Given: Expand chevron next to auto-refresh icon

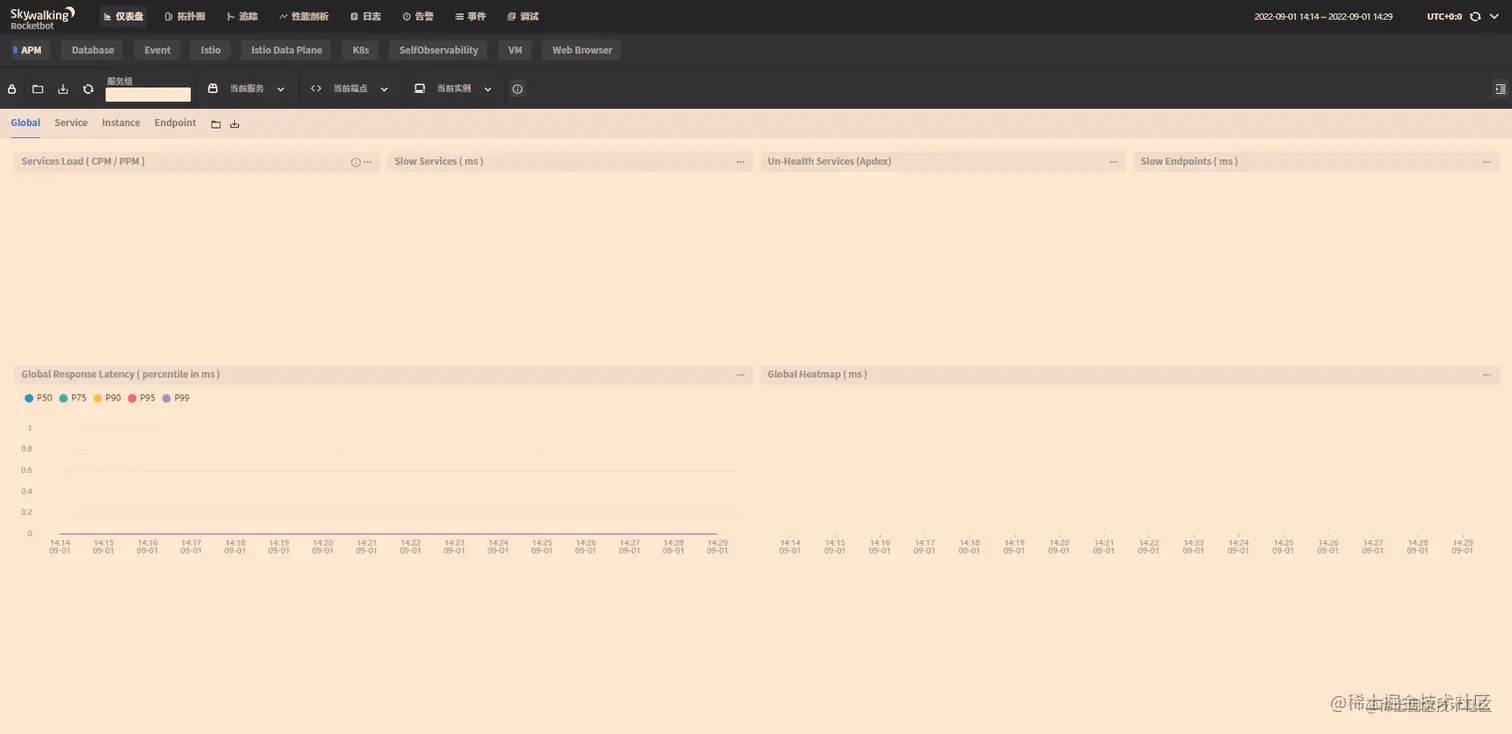Looking at the screenshot, I should [x=1493, y=17].
